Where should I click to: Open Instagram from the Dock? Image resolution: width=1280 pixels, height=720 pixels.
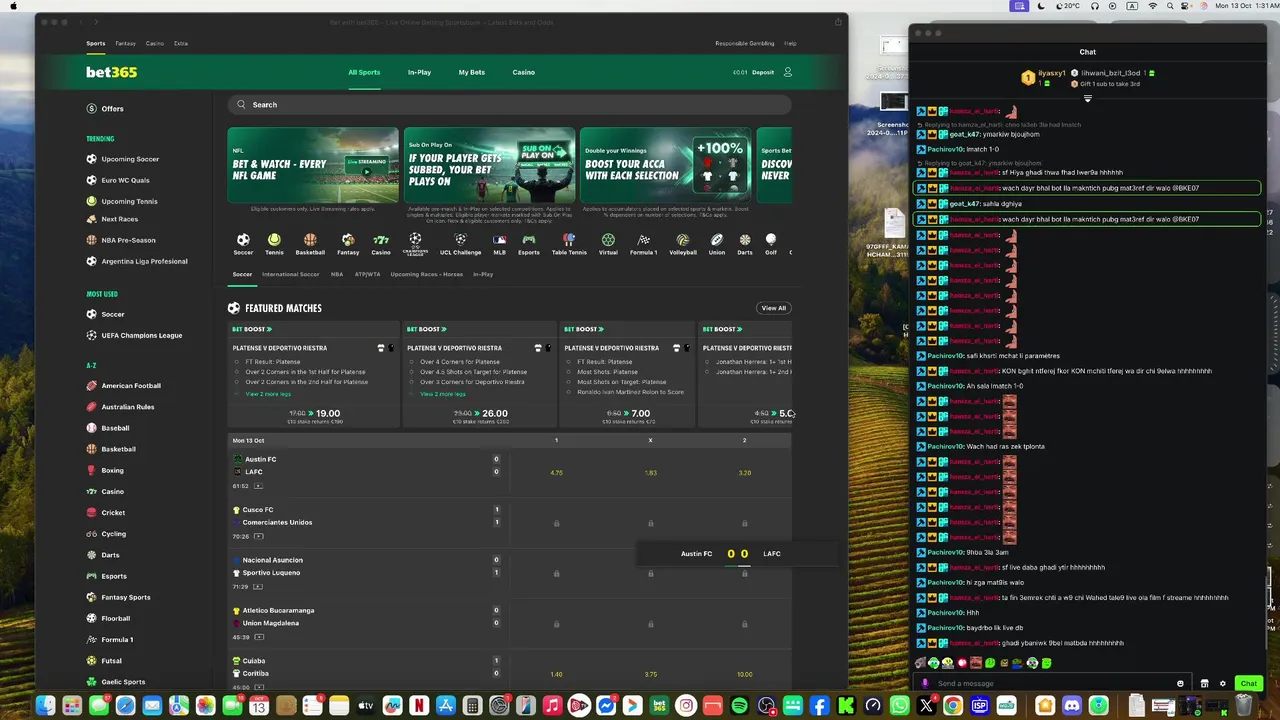tap(686, 706)
